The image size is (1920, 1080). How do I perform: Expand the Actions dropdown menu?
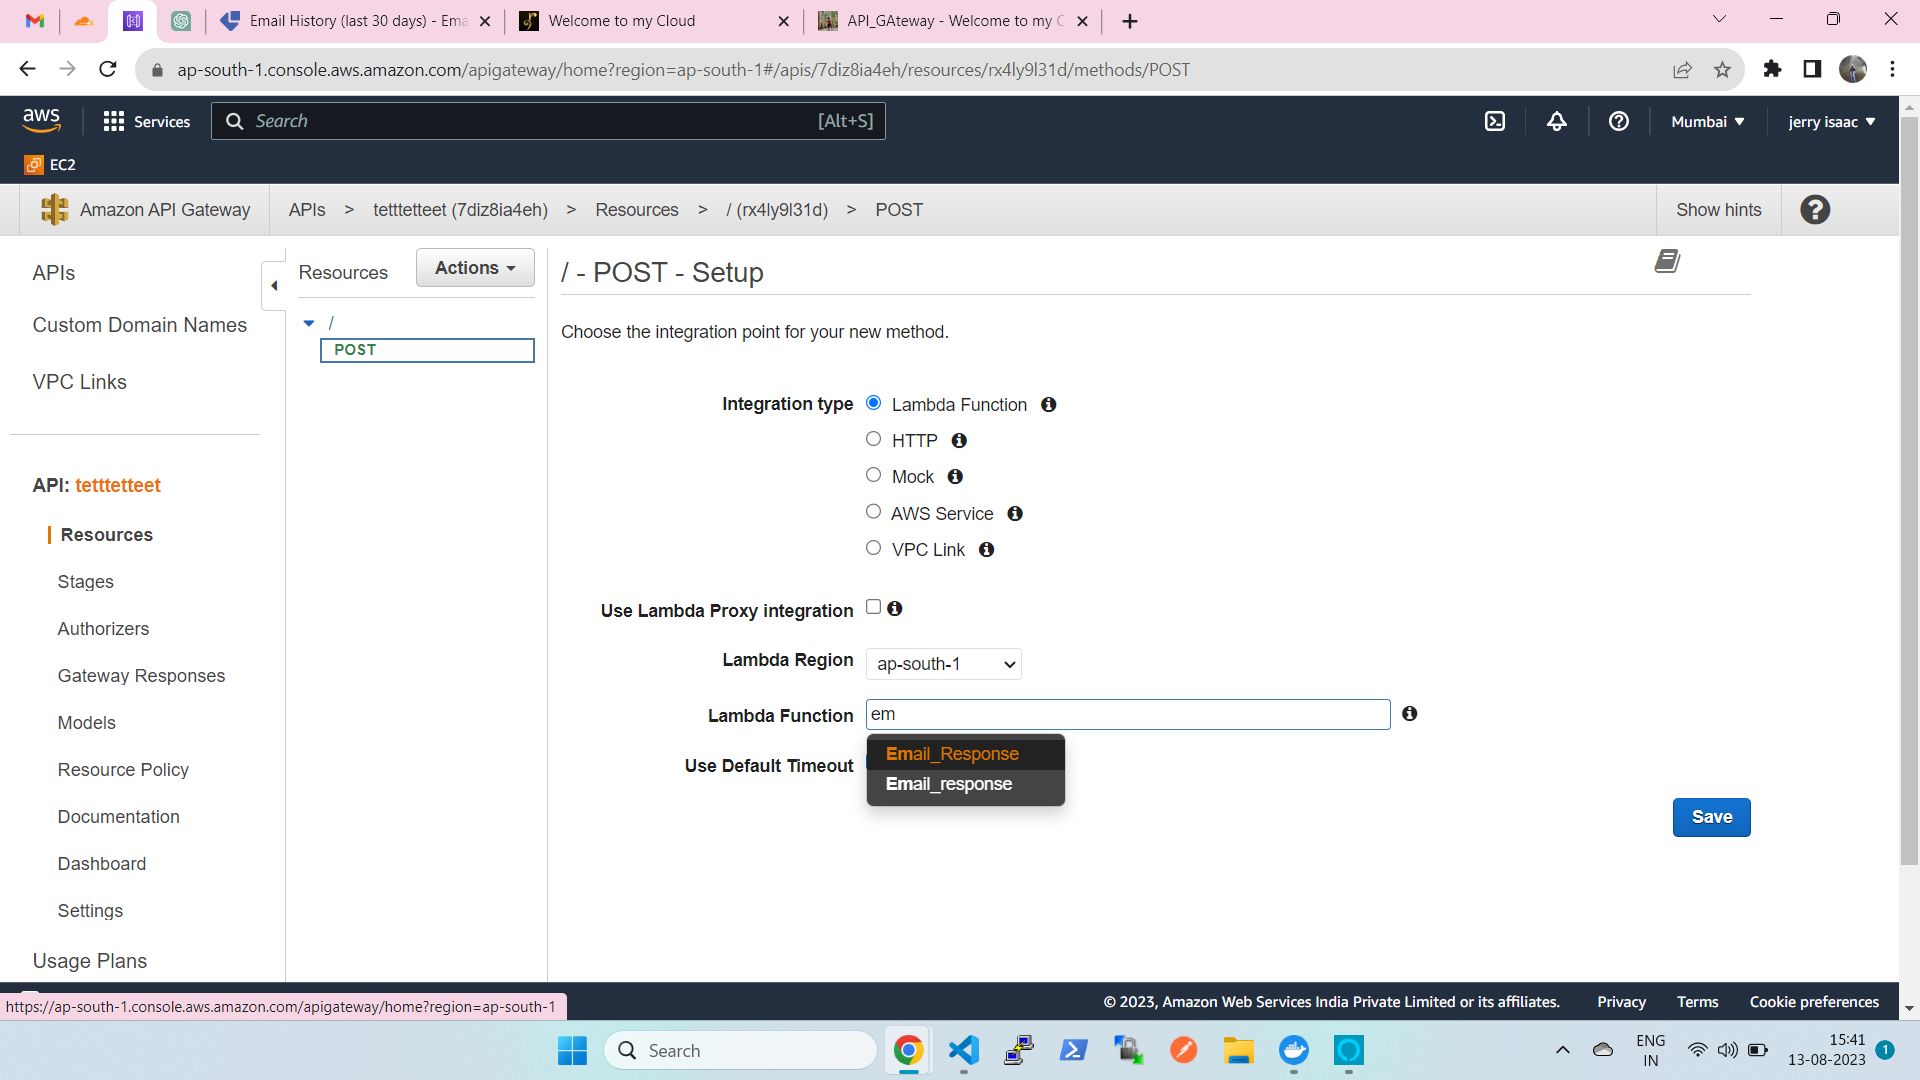(475, 268)
